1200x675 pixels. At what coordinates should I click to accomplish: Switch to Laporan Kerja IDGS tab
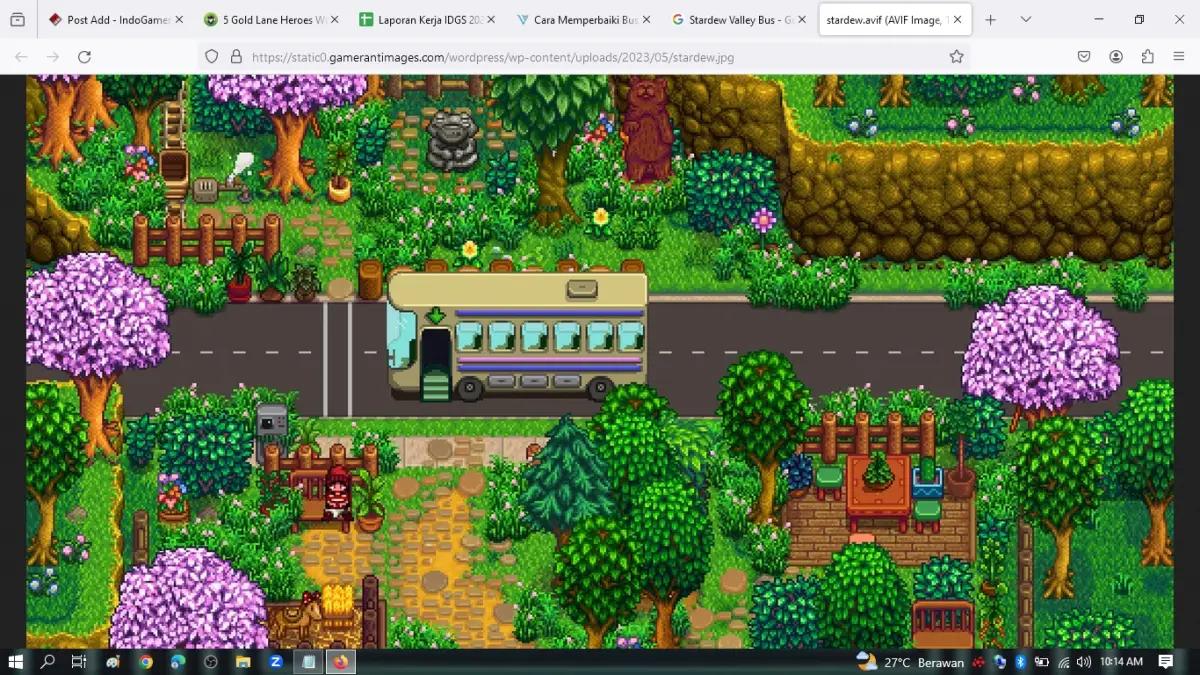tap(427, 19)
